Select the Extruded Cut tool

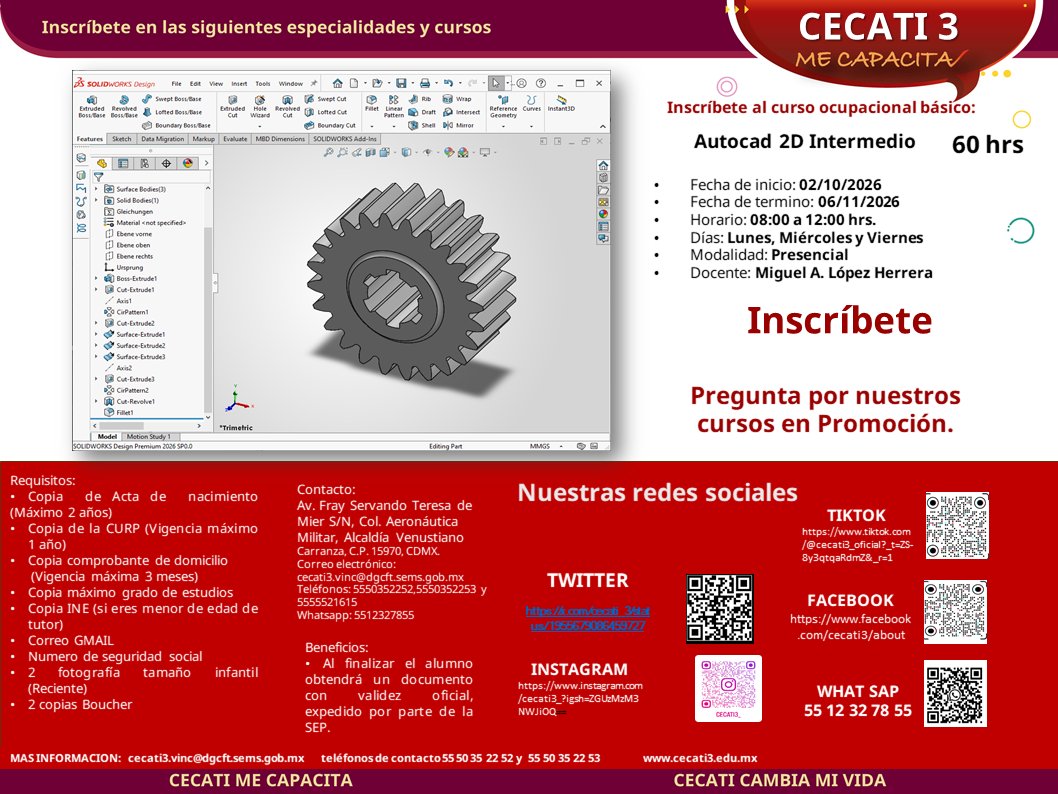(233, 107)
